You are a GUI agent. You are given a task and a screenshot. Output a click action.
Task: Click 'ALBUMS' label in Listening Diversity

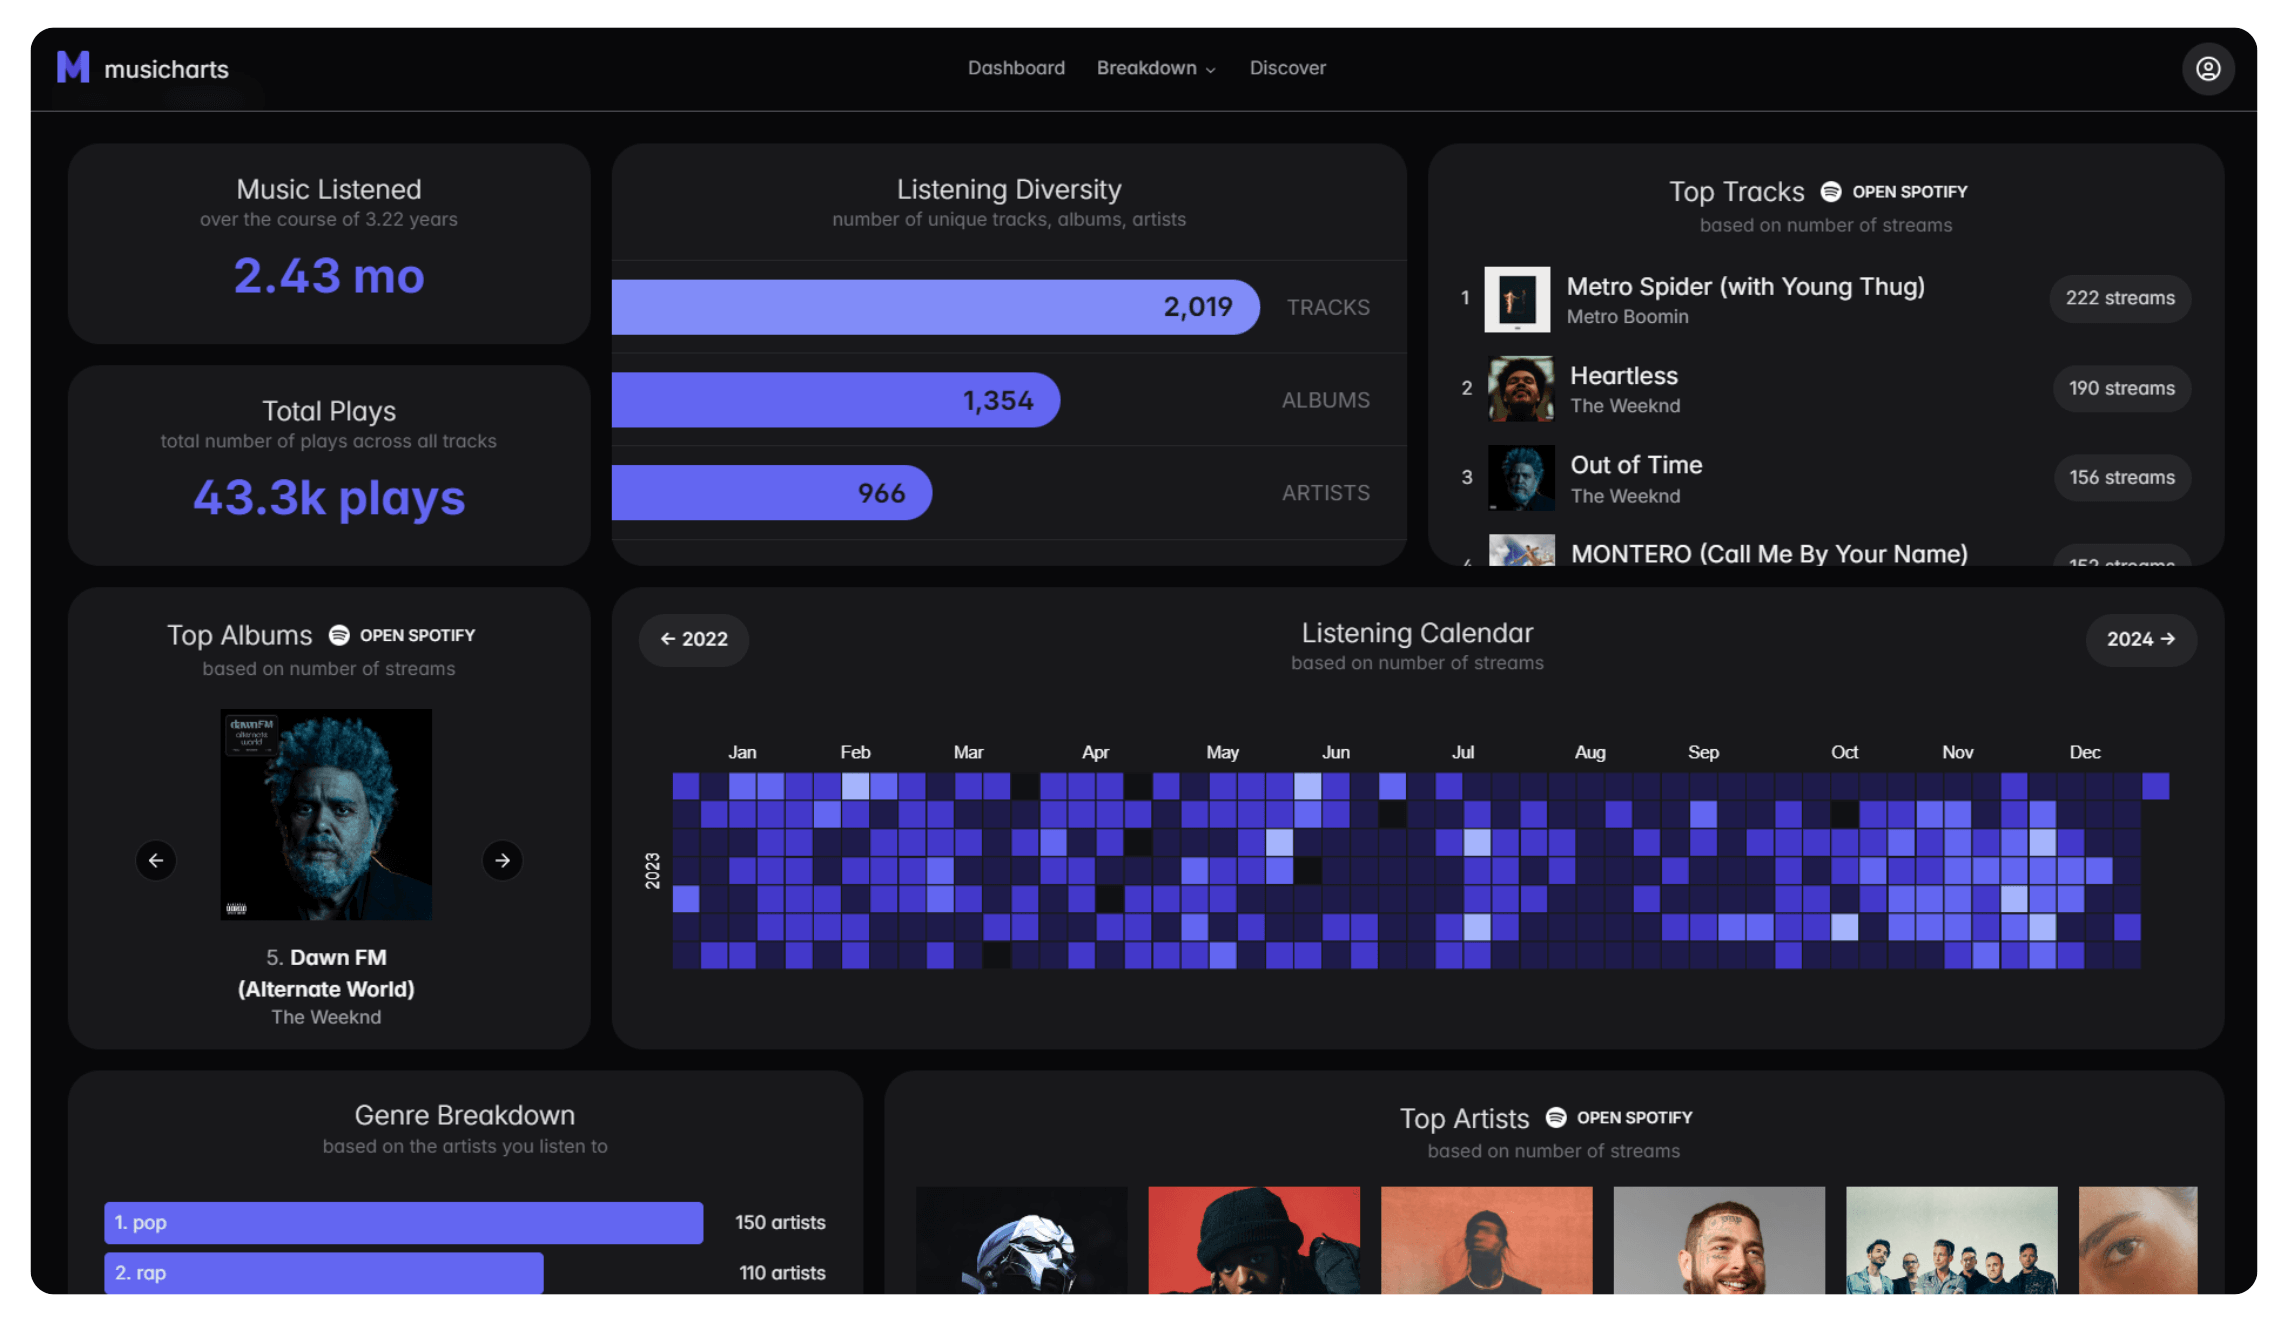(x=1326, y=400)
